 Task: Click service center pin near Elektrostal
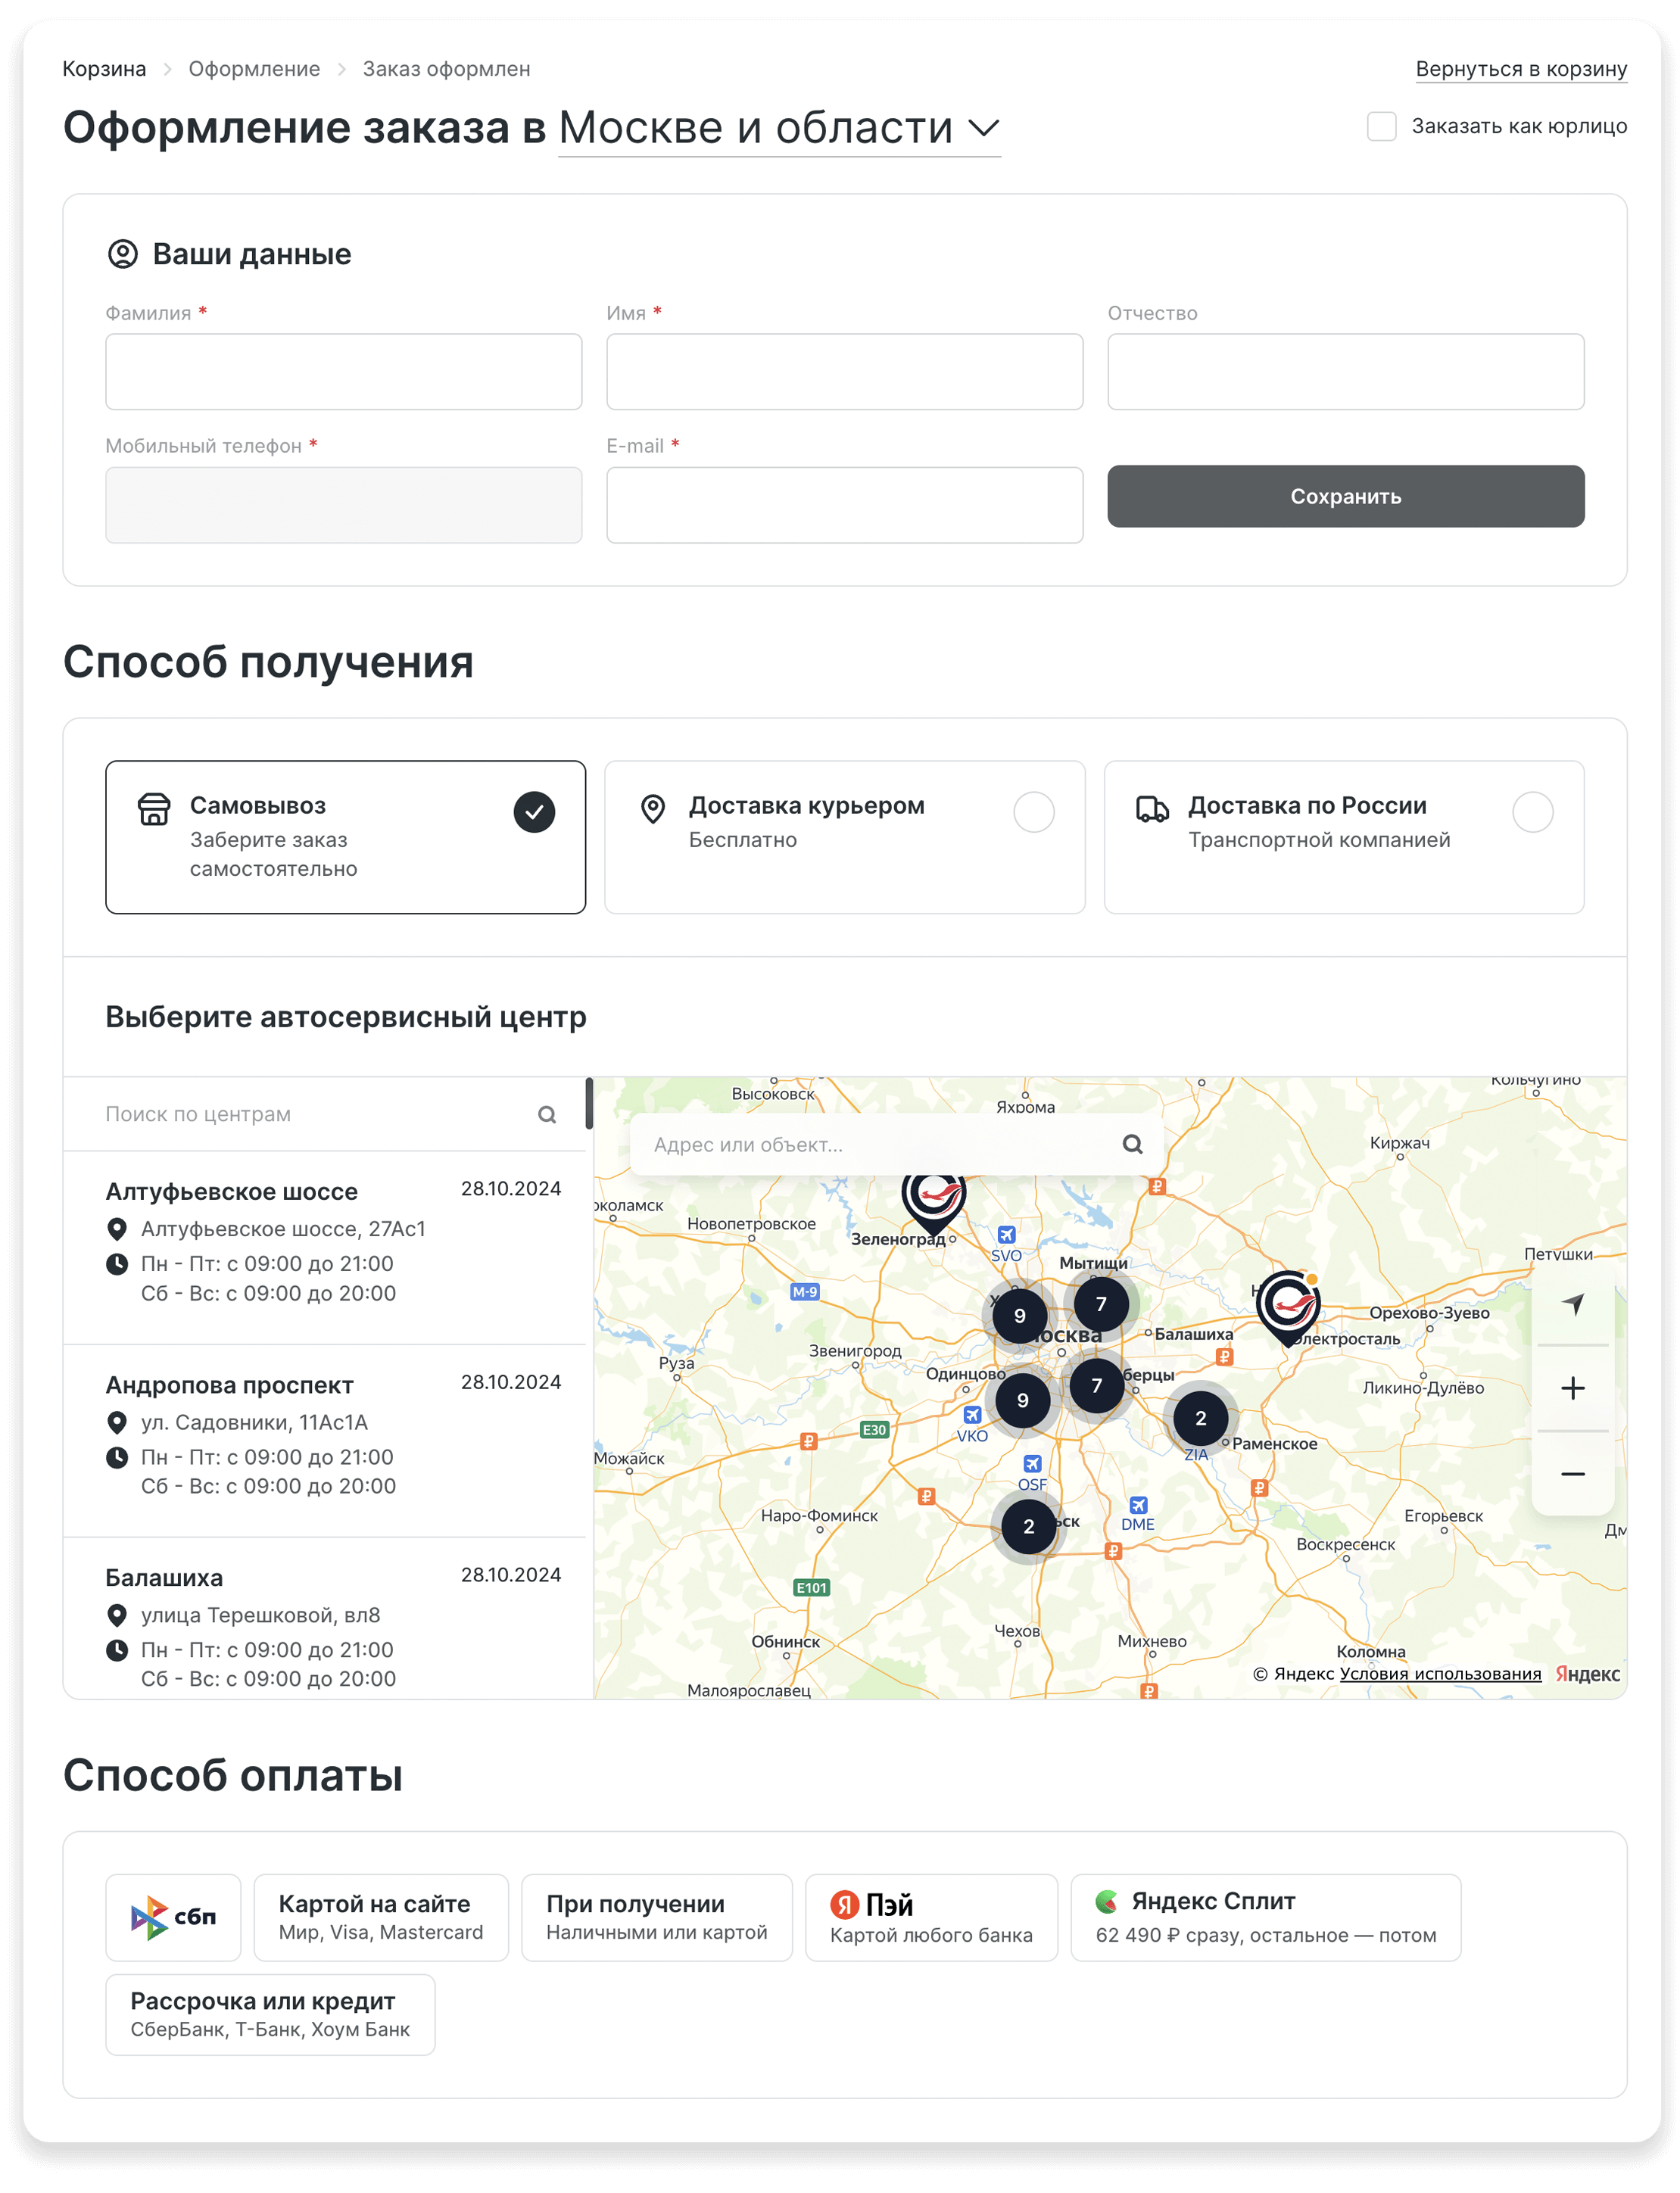click(1288, 1303)
